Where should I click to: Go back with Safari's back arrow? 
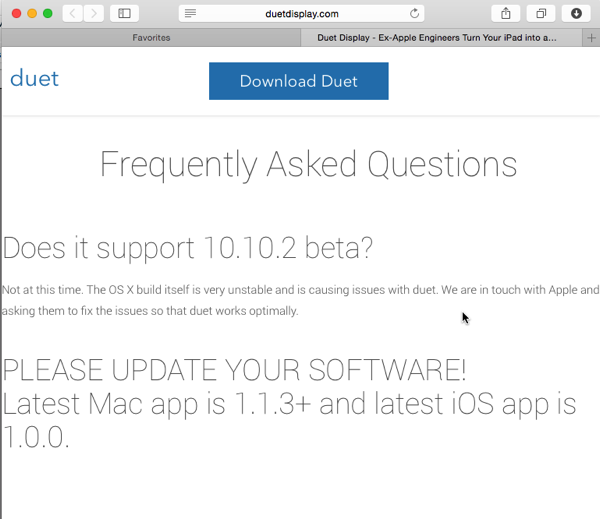coord(73,14)
